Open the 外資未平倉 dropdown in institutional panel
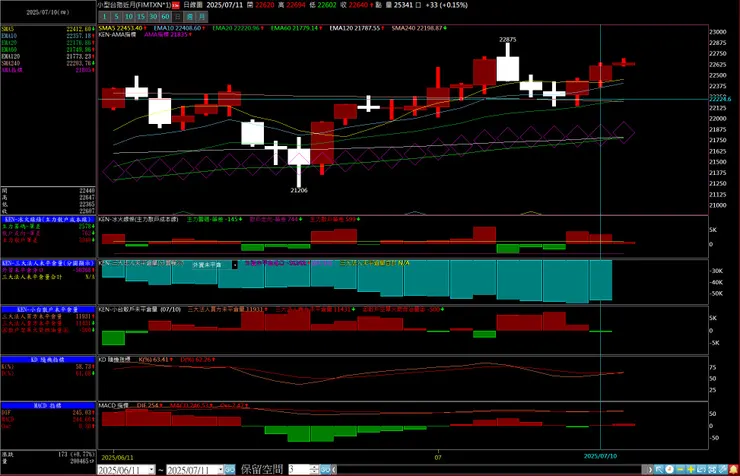This screenshot has height=476, width=740. (235, 265)
